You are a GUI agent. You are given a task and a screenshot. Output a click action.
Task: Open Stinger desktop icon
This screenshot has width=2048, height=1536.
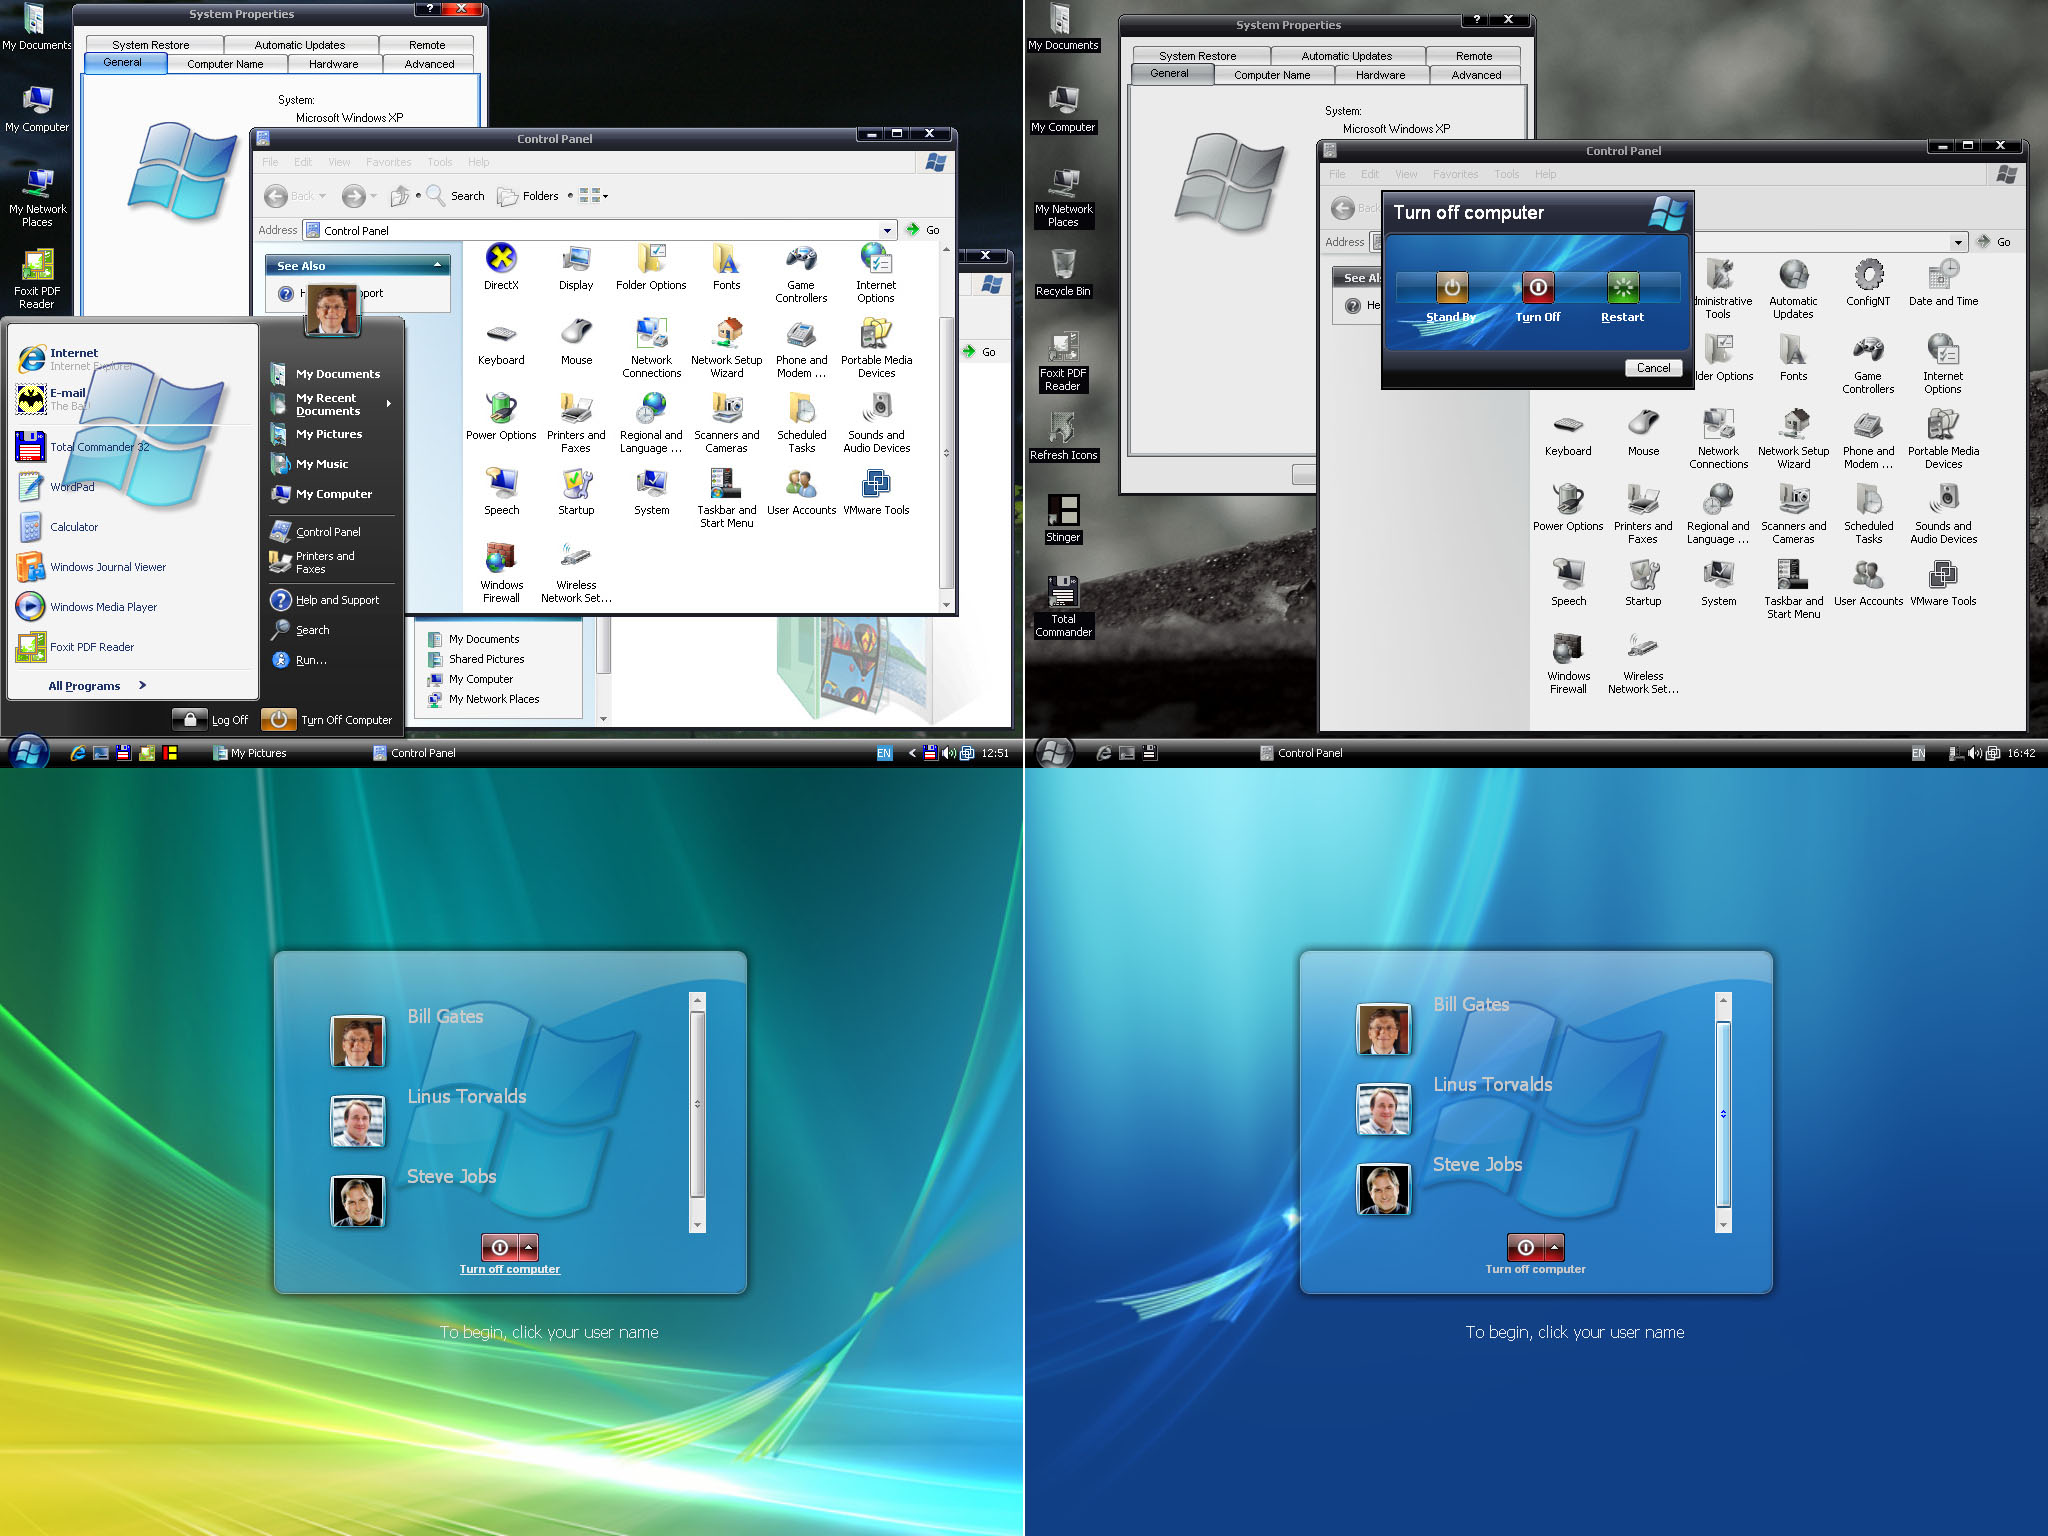1063,519
